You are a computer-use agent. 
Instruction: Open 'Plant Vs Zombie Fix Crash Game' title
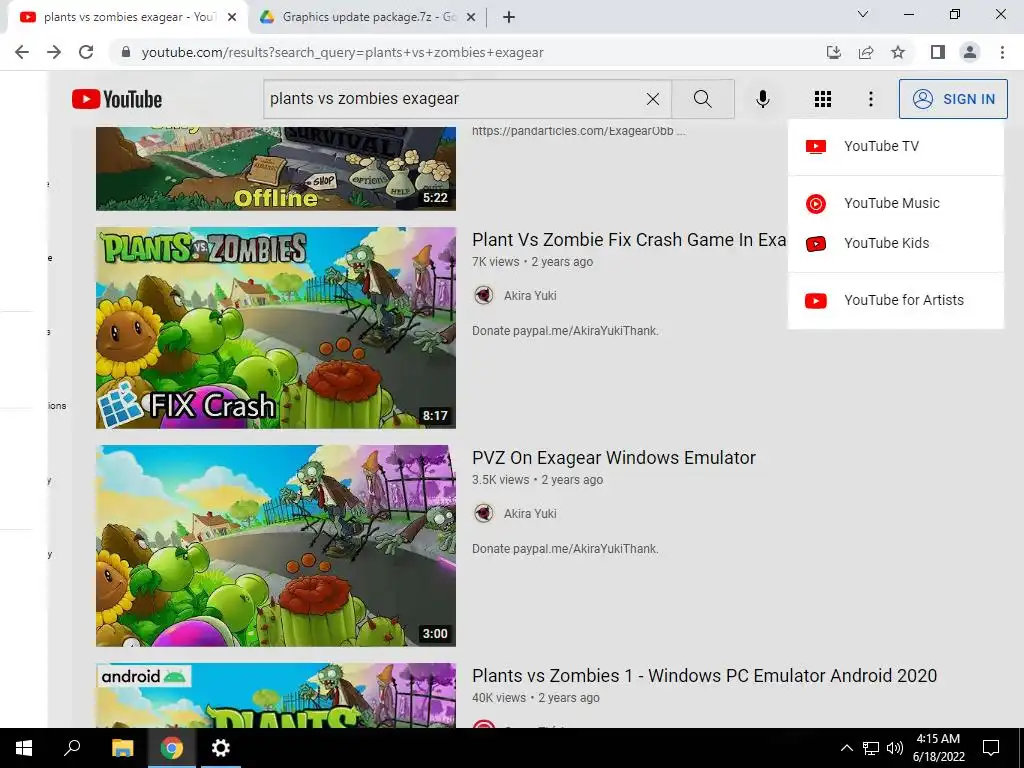(629, 240)
